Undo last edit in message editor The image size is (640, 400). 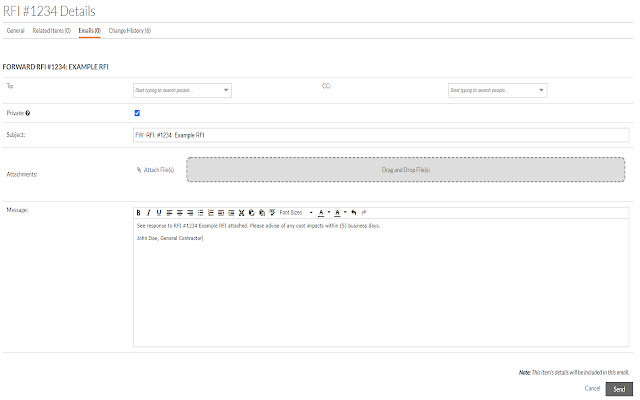(353, 213)
